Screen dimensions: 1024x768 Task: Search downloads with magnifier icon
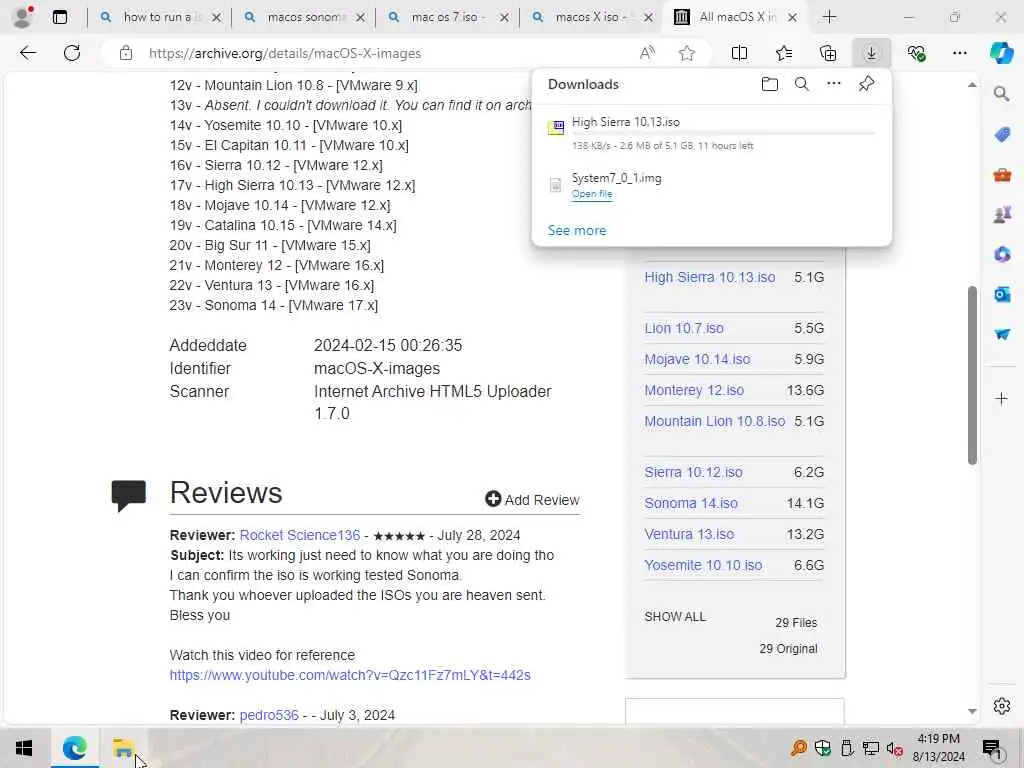[802, 84]
